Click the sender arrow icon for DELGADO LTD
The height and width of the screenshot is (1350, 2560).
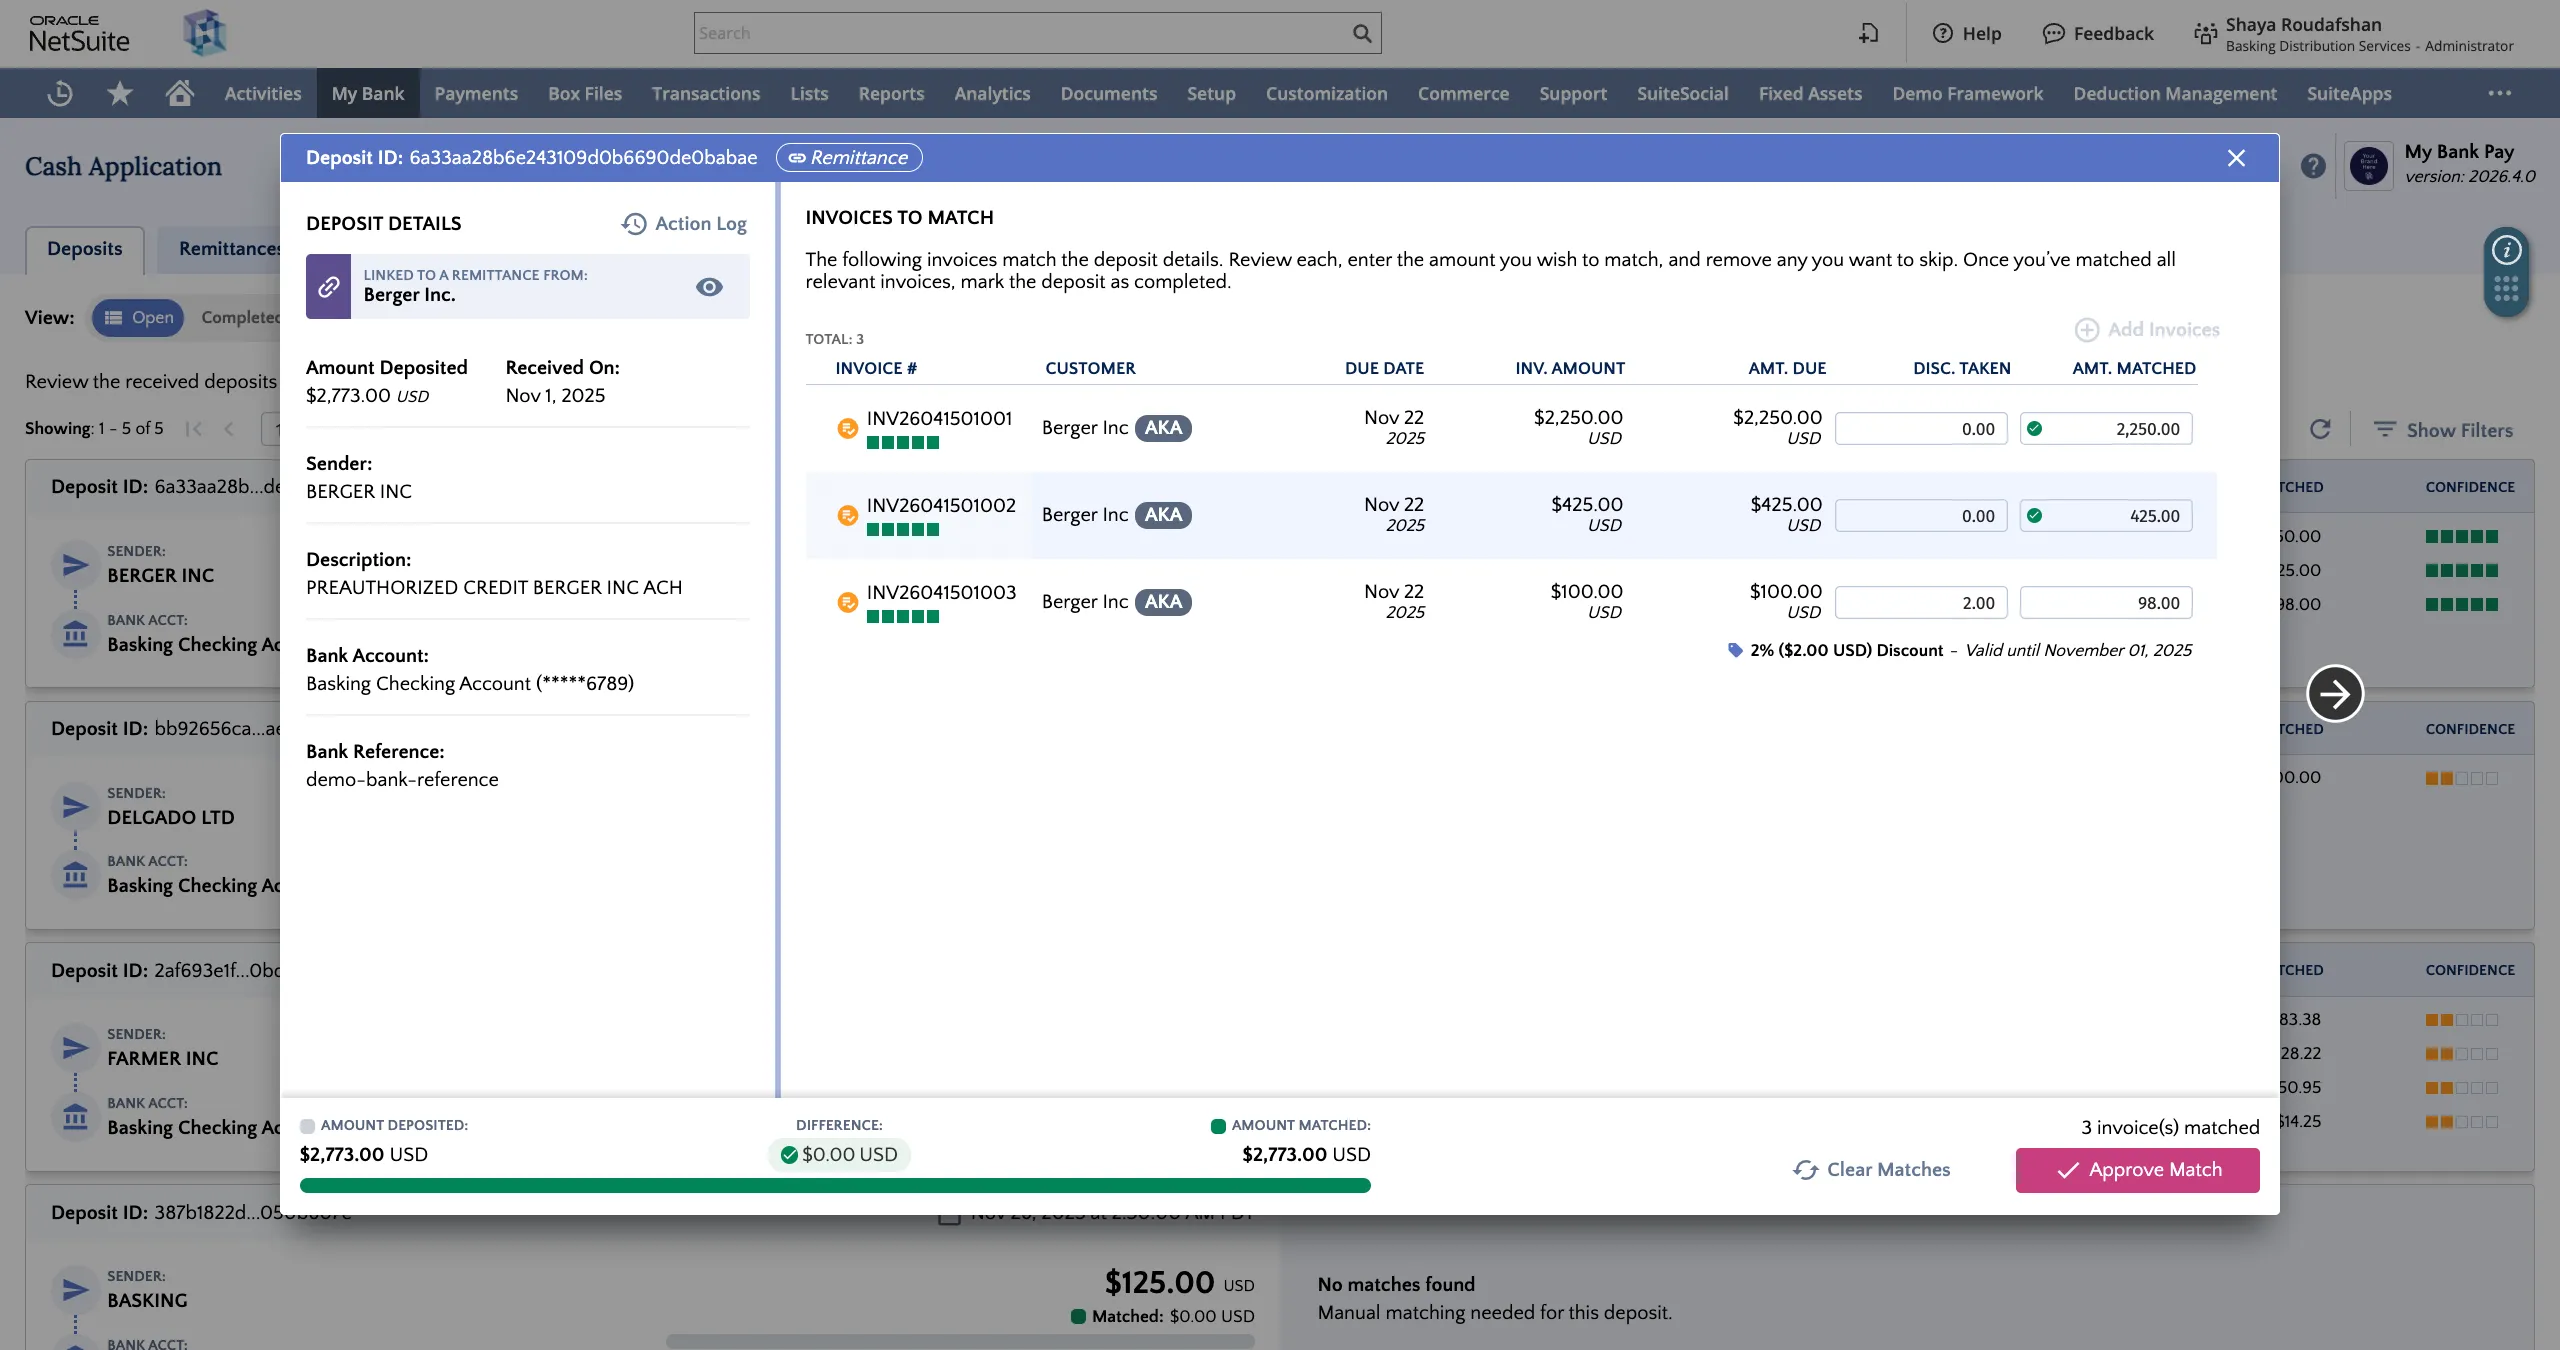(75, 806)
